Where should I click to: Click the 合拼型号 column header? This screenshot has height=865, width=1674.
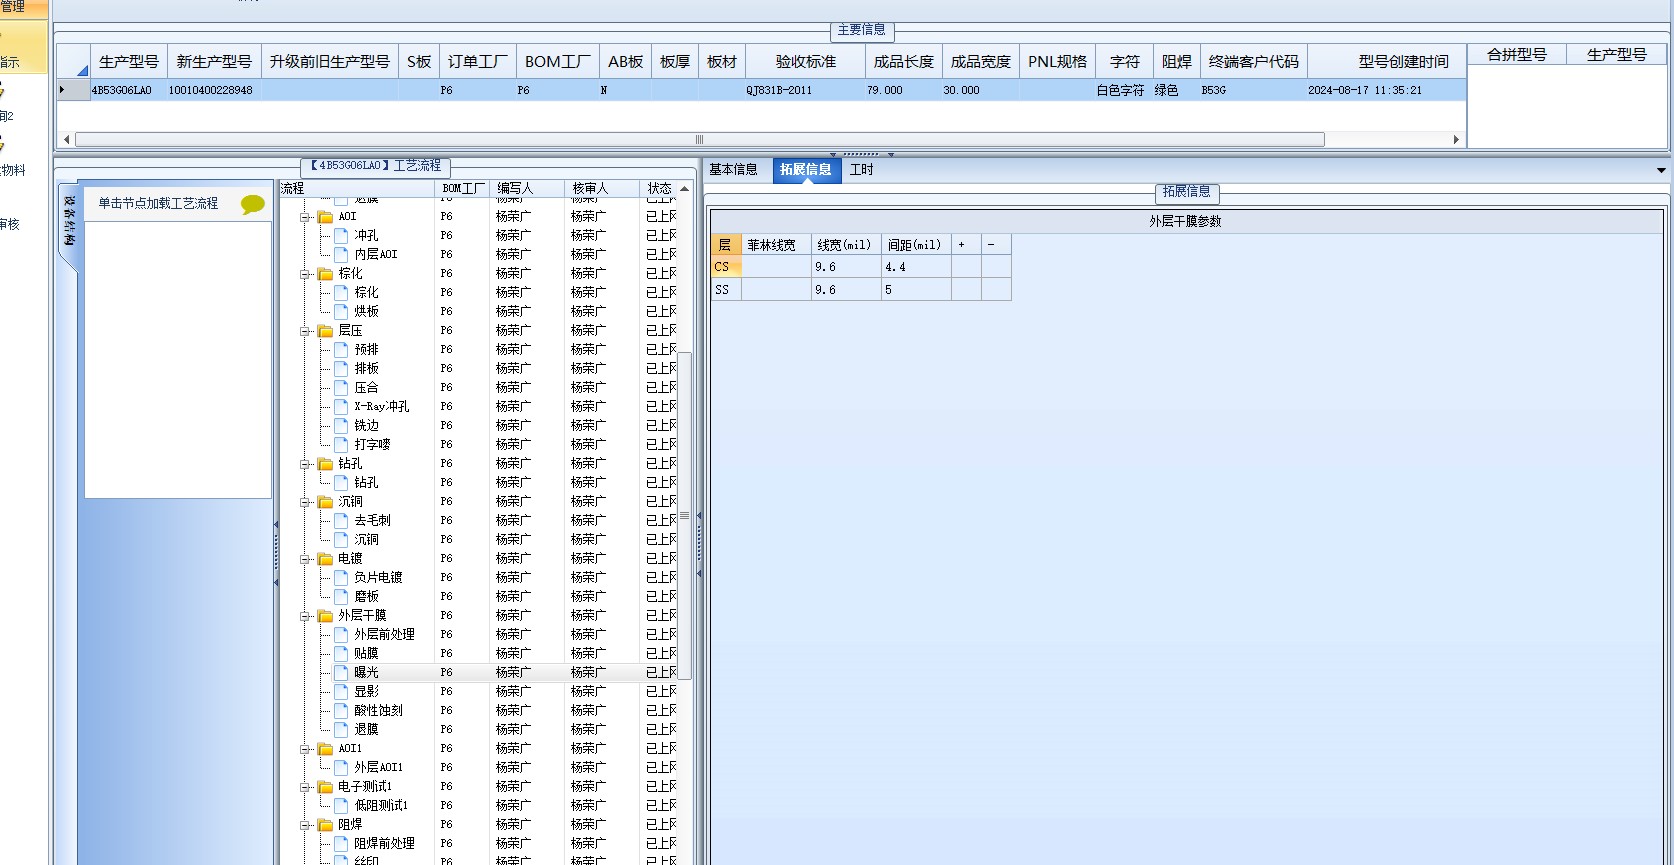(x=1516, y=55)
